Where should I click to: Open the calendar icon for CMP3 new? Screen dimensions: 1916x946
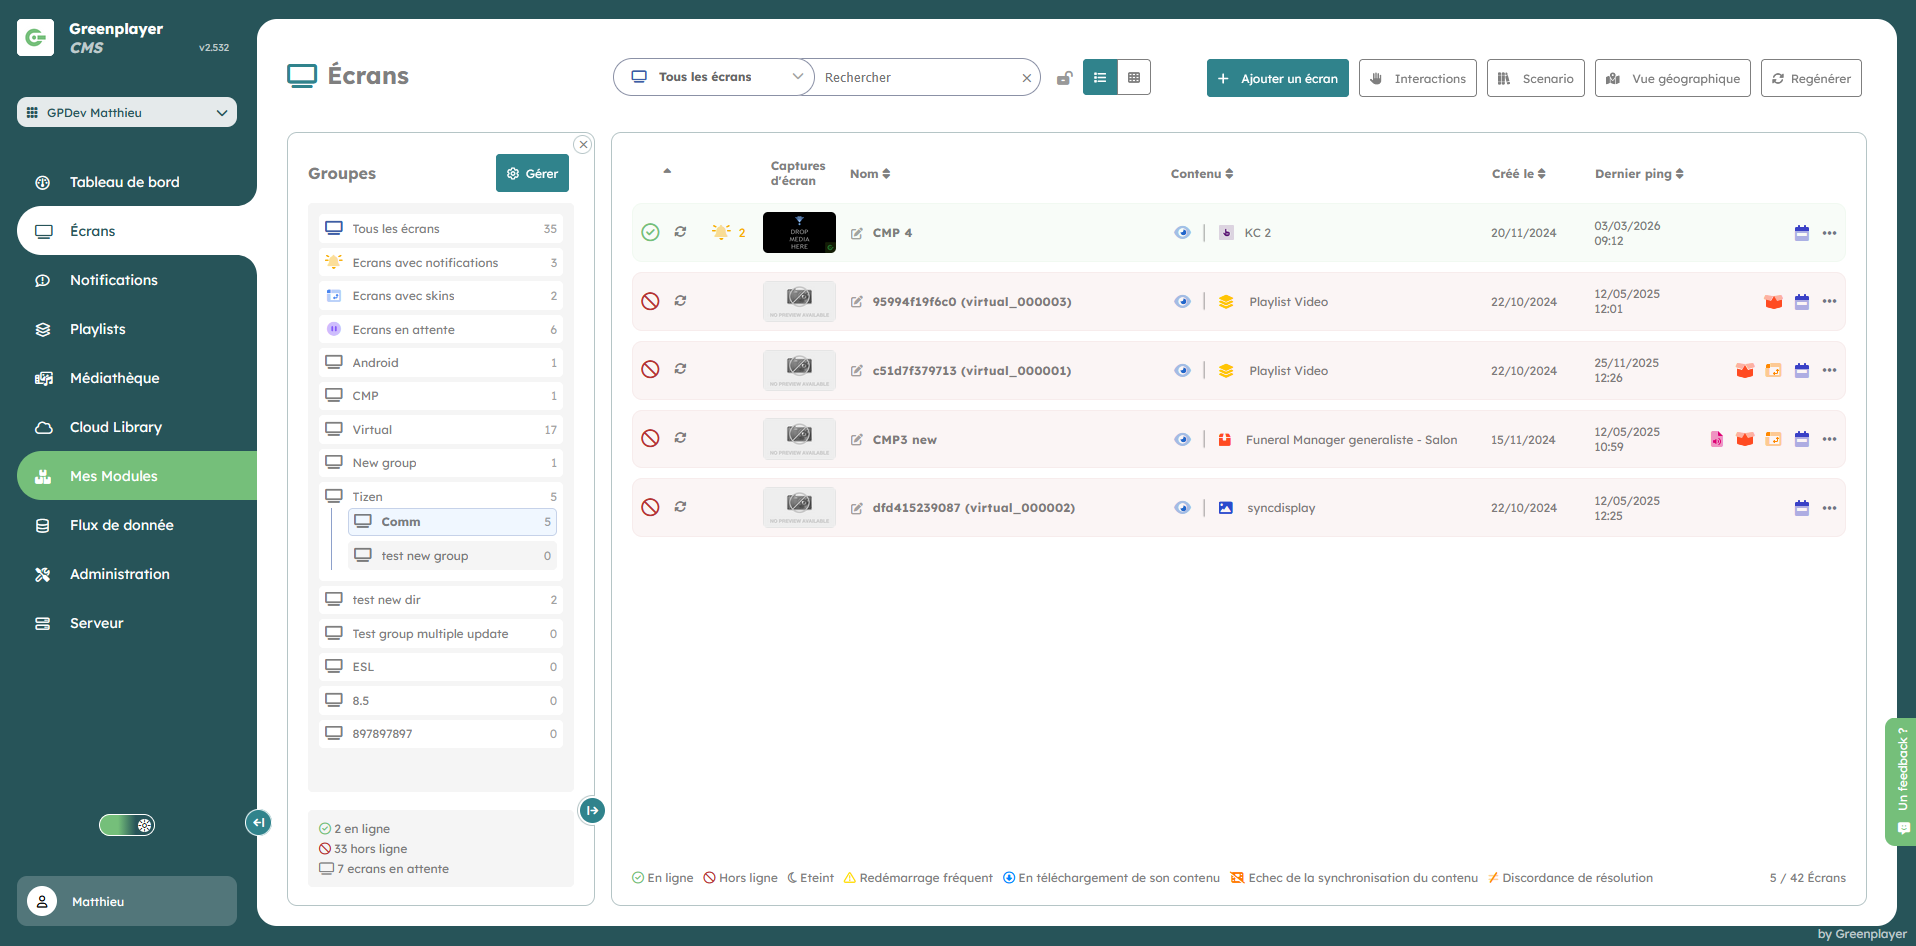[x=1801, y=439]
